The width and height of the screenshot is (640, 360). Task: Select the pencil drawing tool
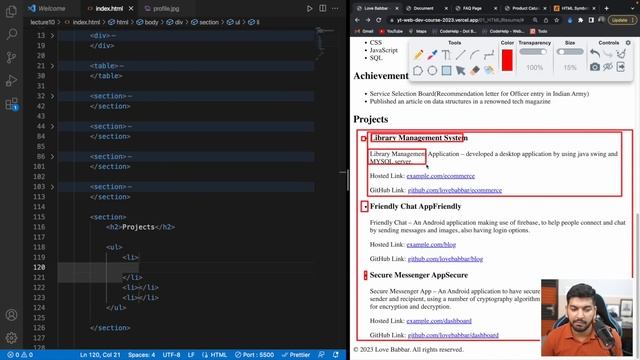tap(418, 55)
